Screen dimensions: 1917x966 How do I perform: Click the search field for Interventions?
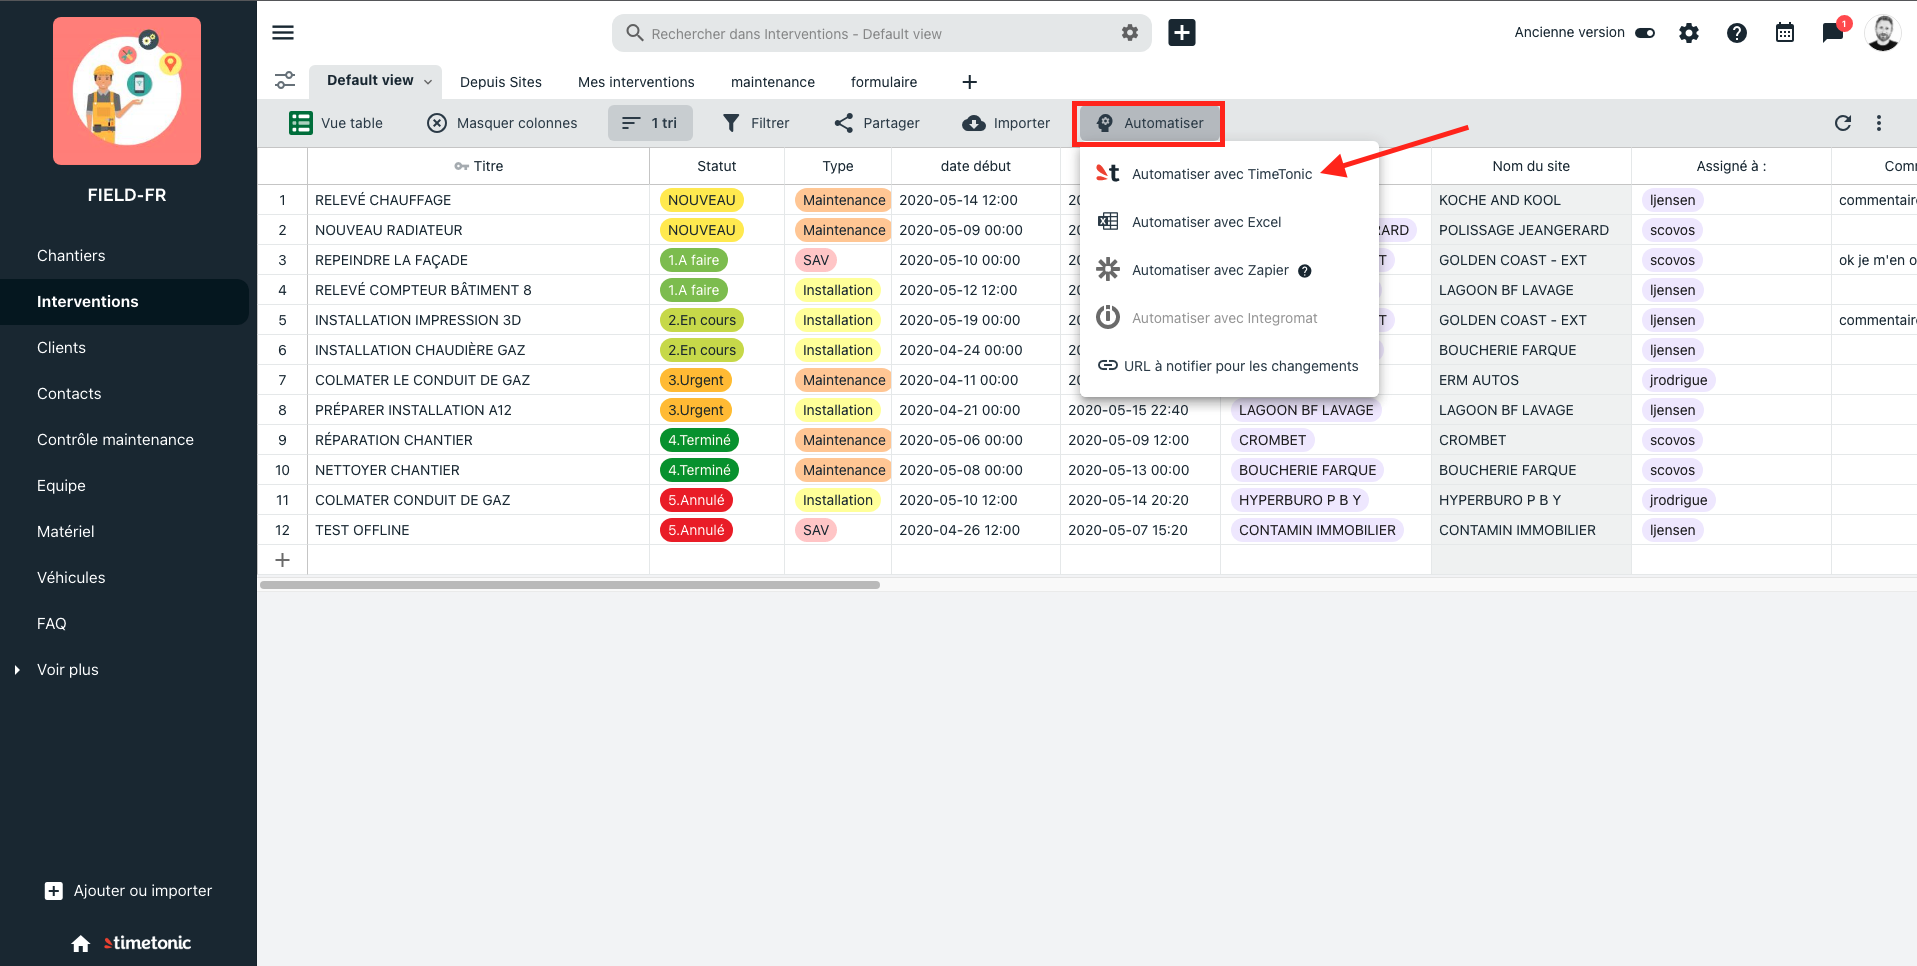pyautogui.click(x=880, y=33)
